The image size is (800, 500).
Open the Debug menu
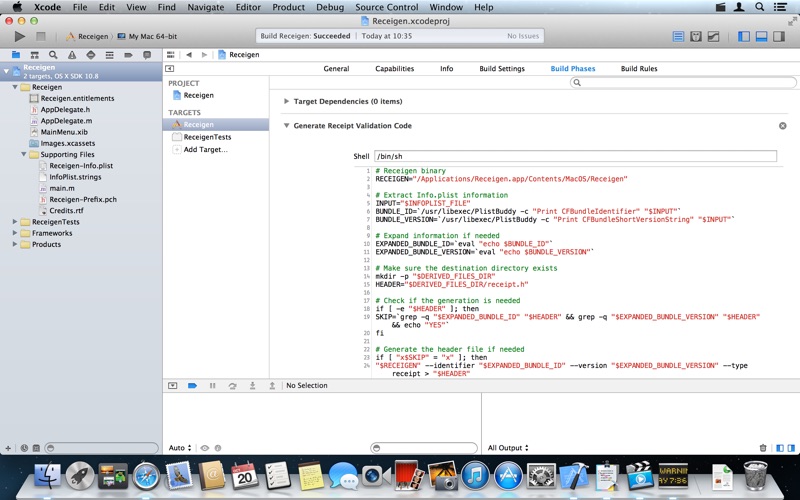pyautogui.click(x=330, y=7)
